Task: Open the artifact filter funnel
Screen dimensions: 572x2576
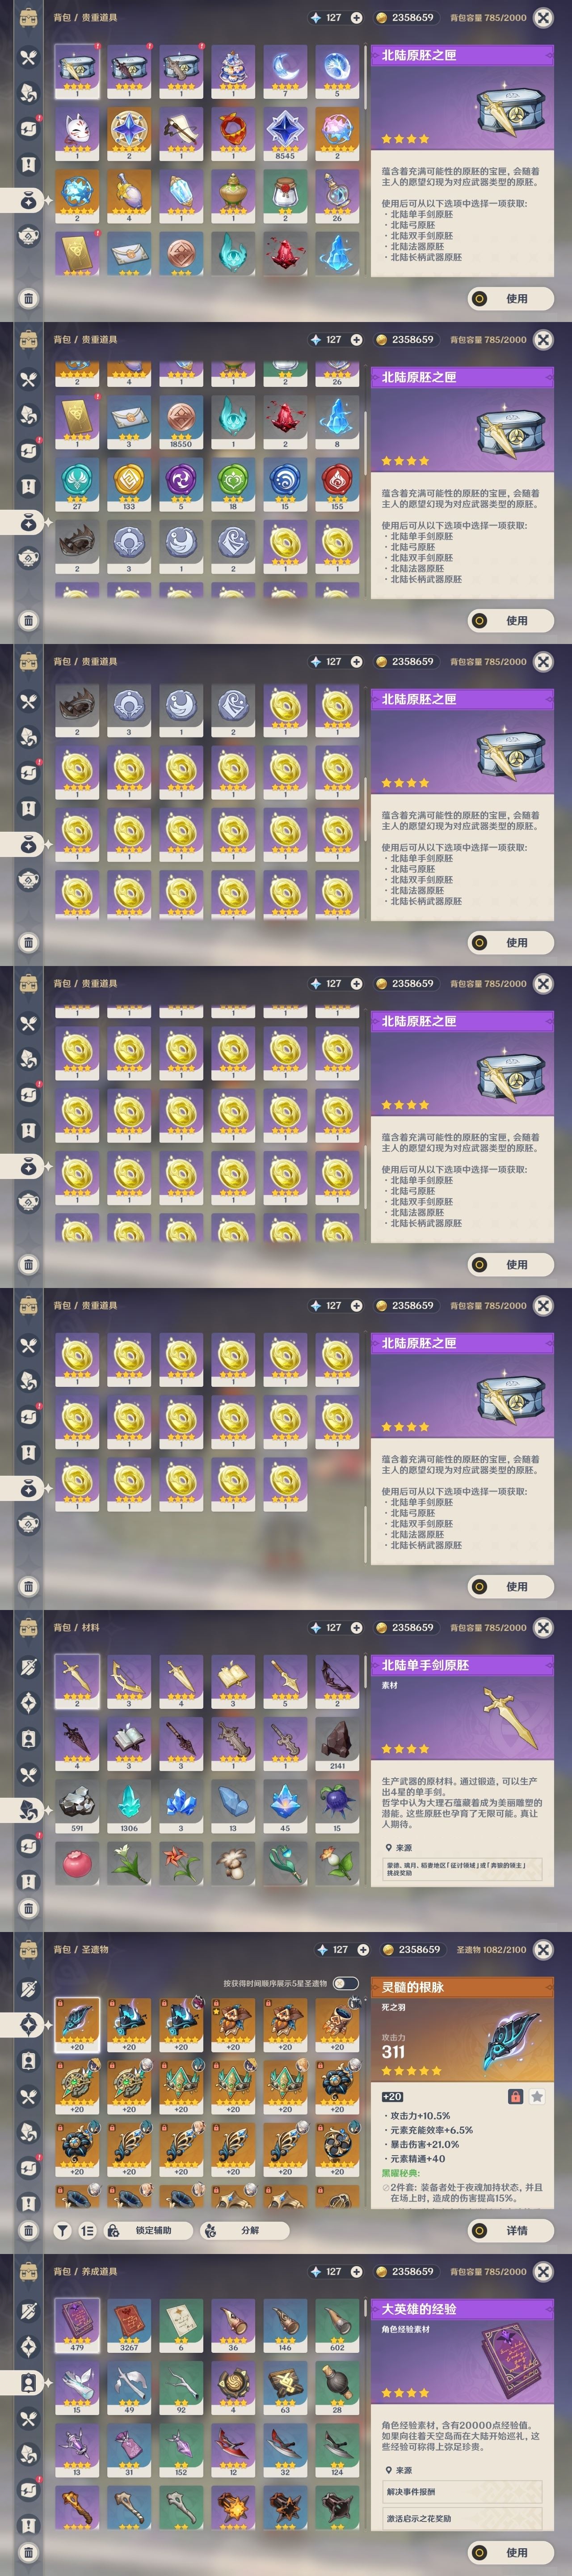Action: [62, 2230]
